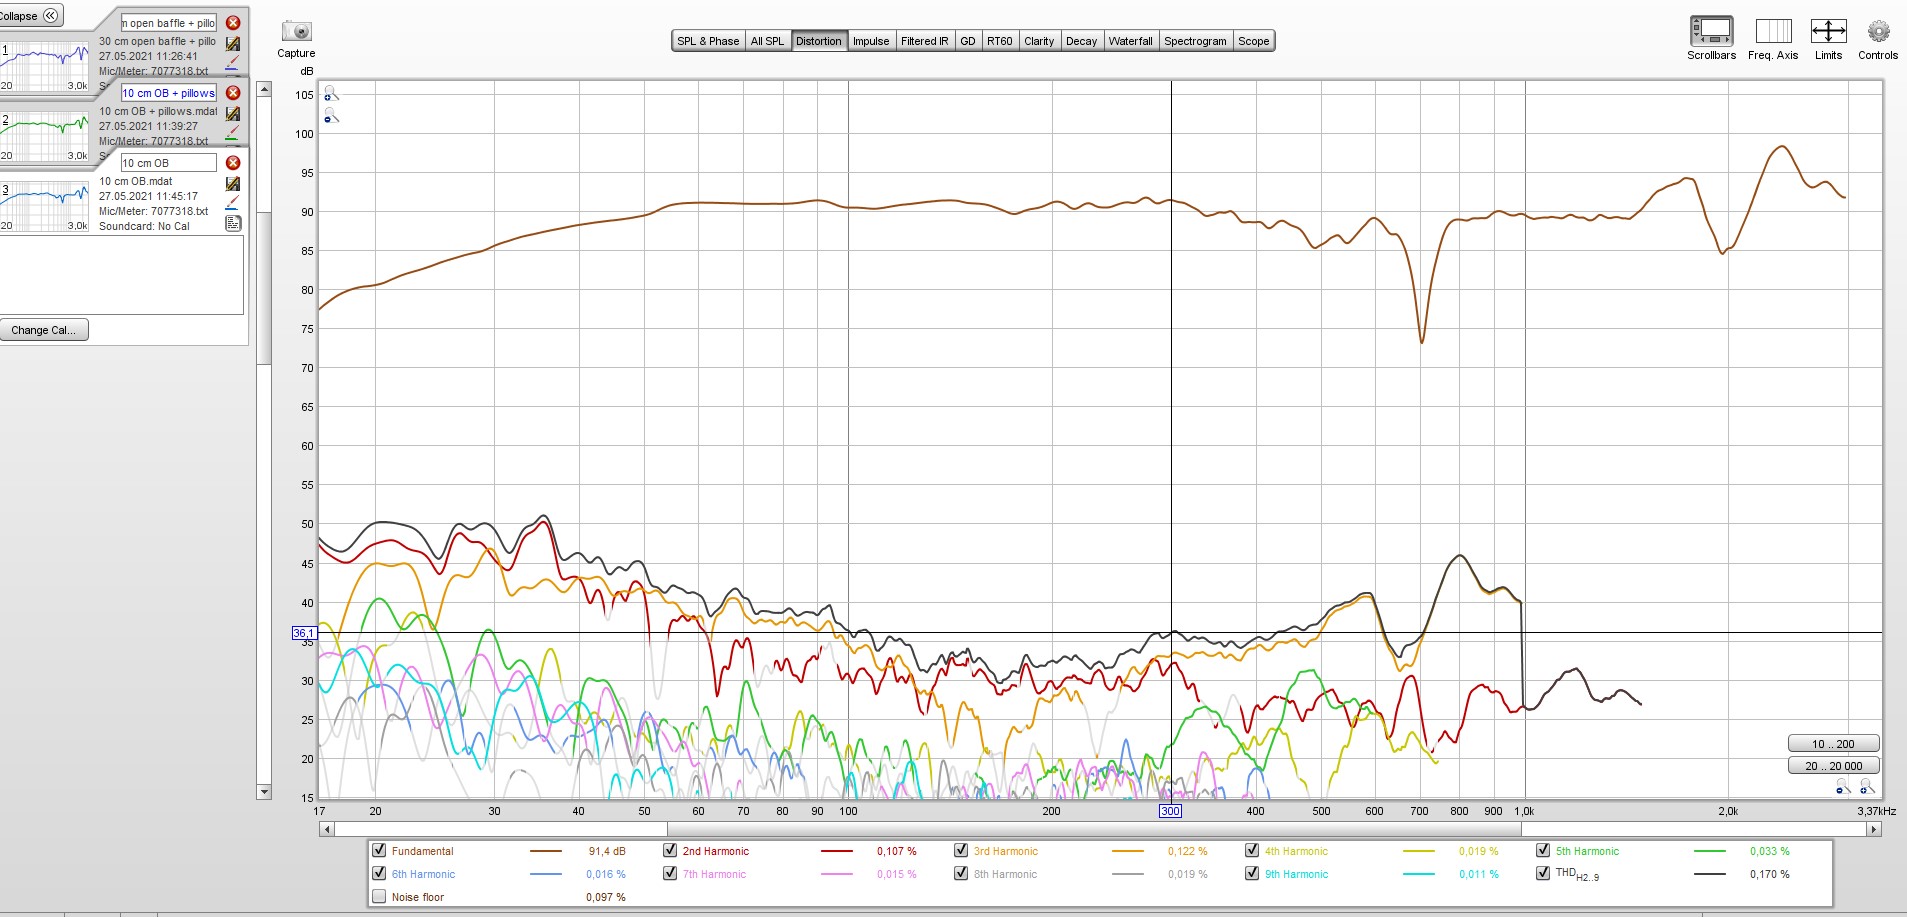This screenshot has height=917, width=1907.
Task: Click the Change Cal... button
Action: tap(44, 330)
